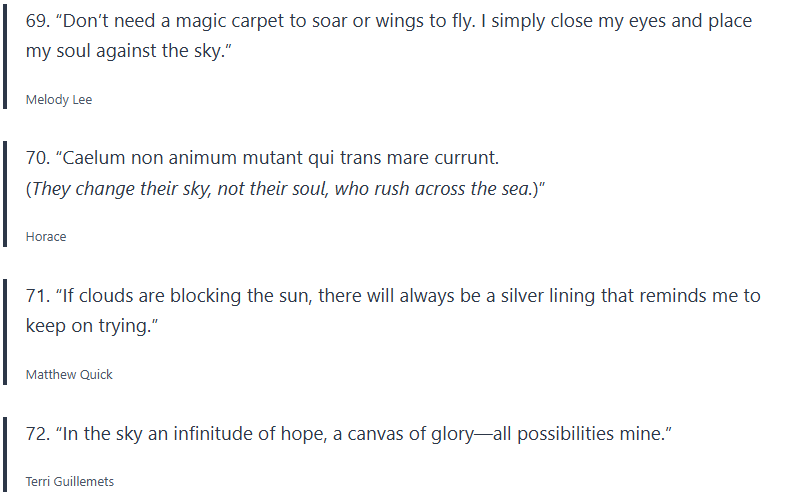The width and height of the screenshot is (808, 496).
Task: Click the quote number 69
Action: click(x=37, y=21)
